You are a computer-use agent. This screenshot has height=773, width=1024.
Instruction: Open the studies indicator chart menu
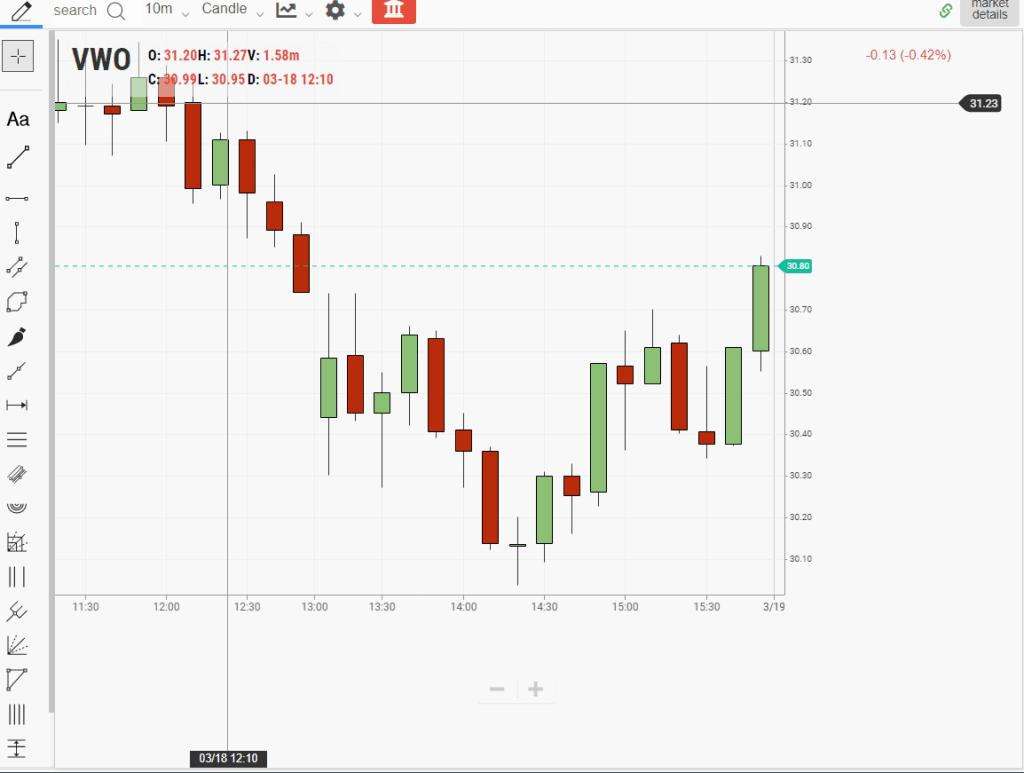coord(294,11)
